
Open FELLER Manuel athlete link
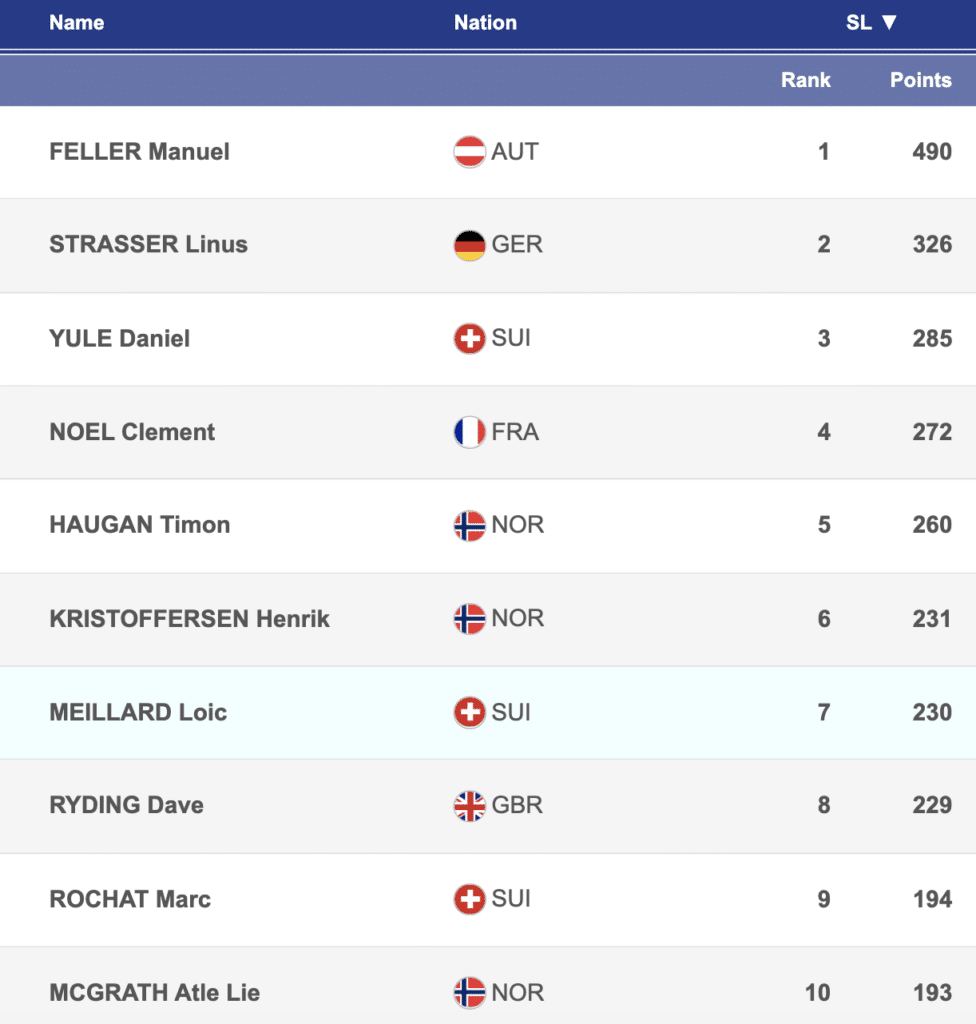click(139, 152)
